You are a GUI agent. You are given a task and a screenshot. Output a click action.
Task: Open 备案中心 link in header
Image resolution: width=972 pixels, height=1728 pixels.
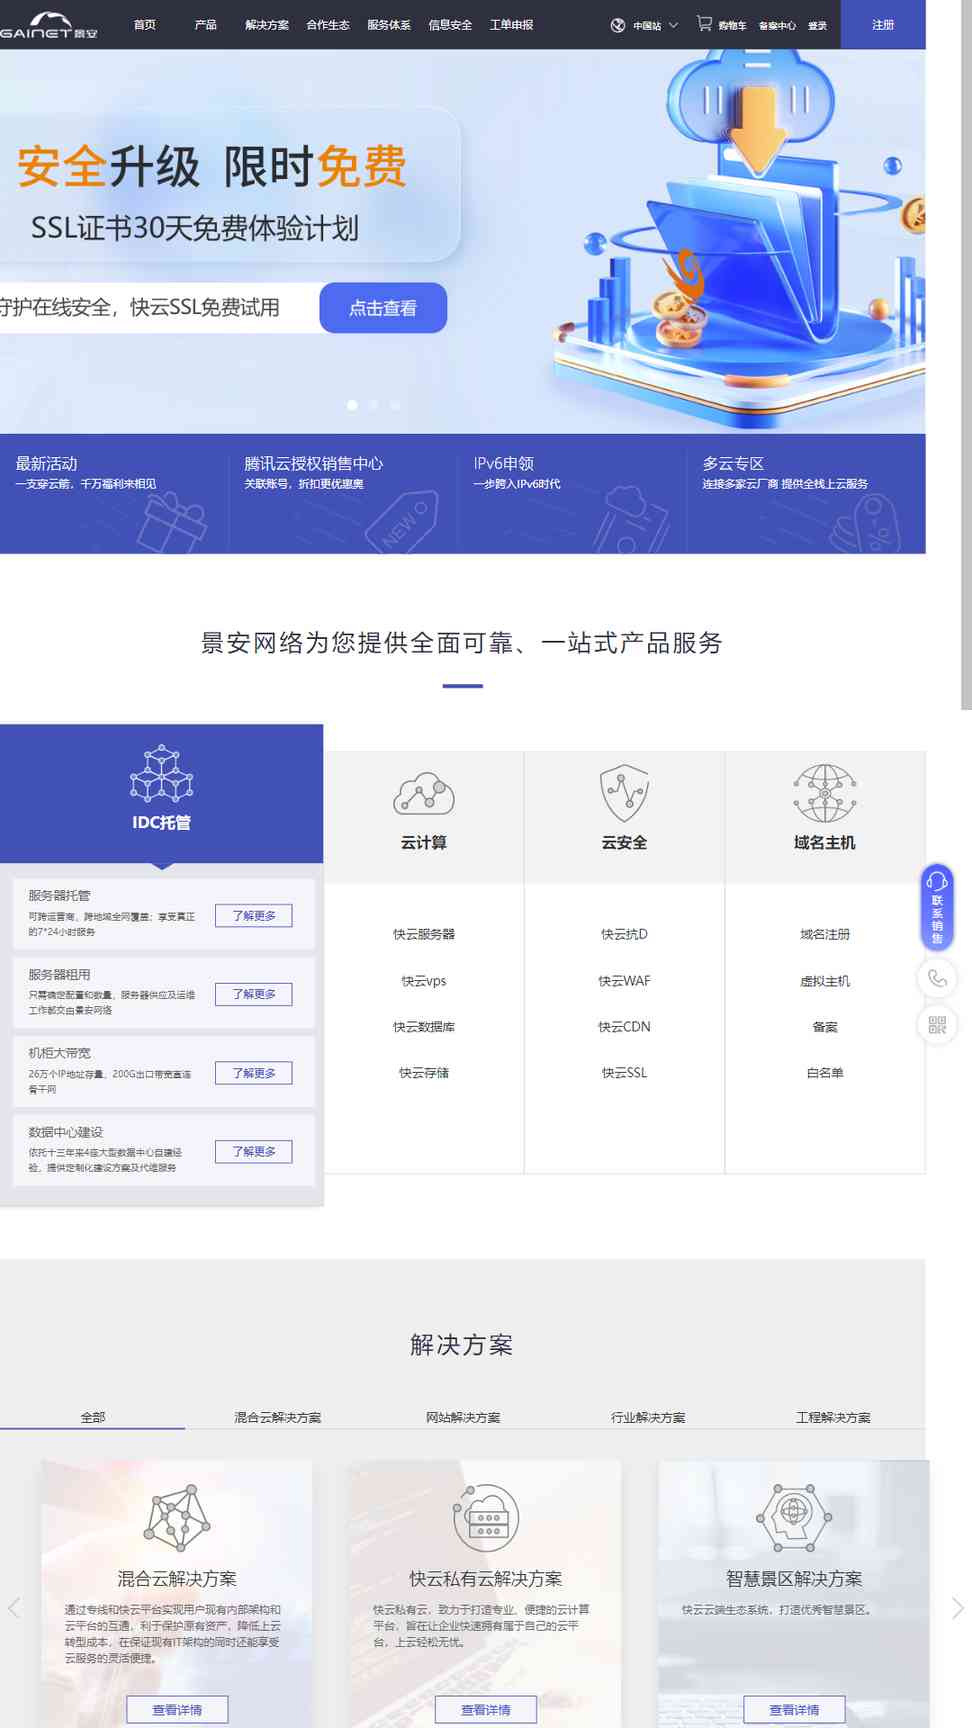point(777,26)
